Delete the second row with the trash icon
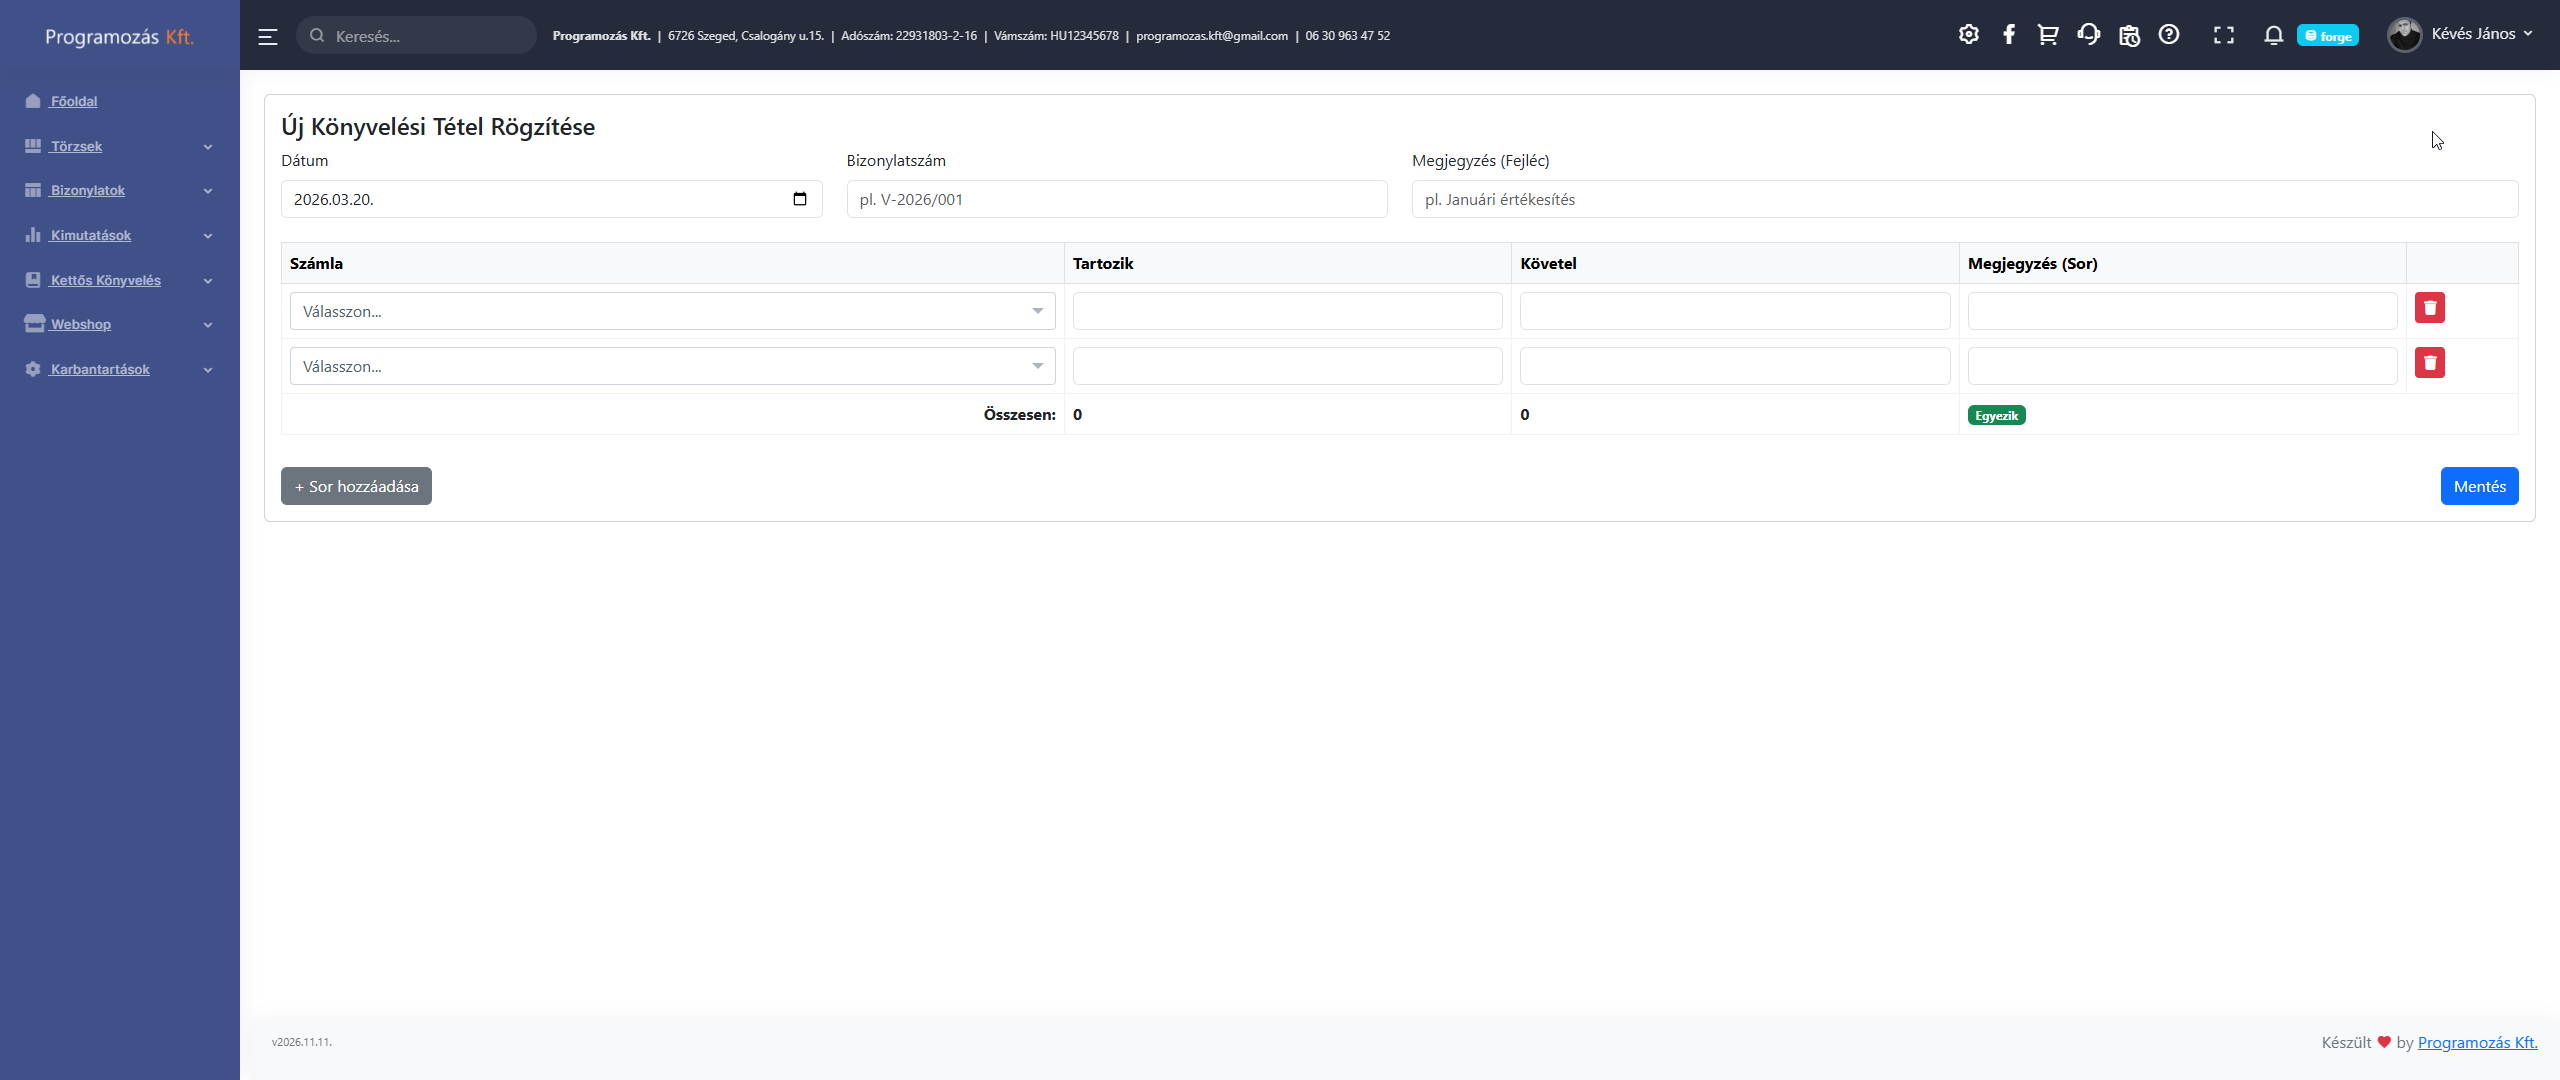 2429,363
